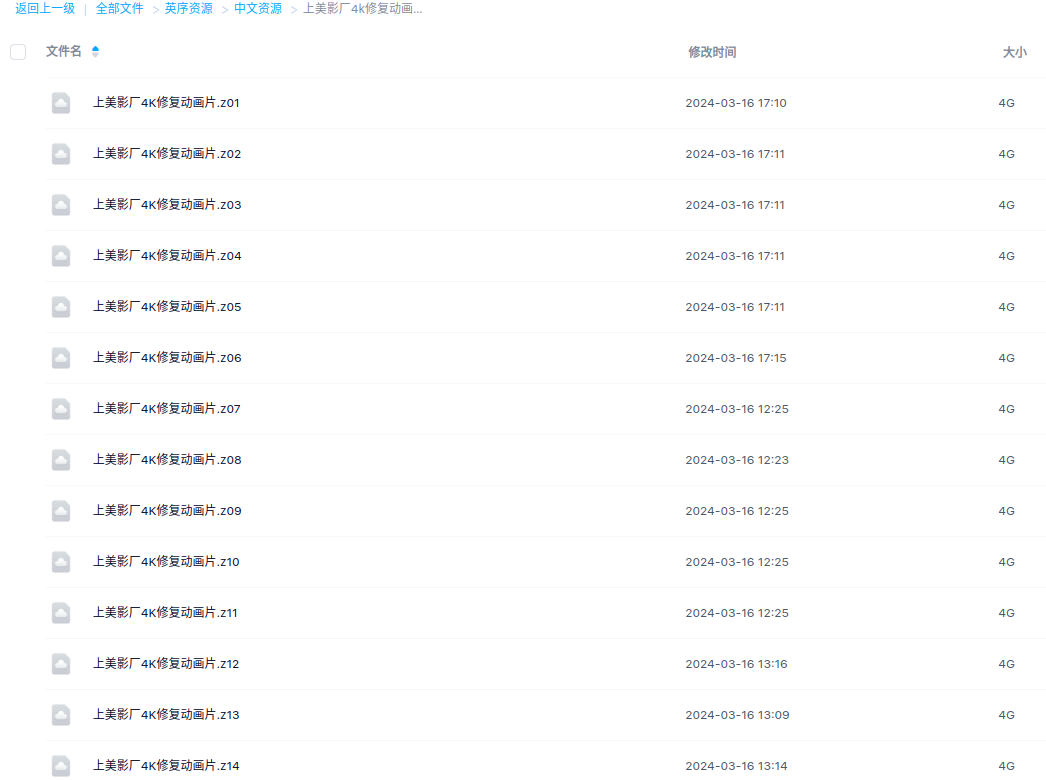Click file icon for 上美影厂4K修复动画片.z03
The width and height of the screenshot is (1046, 780).
click(61, 205)
